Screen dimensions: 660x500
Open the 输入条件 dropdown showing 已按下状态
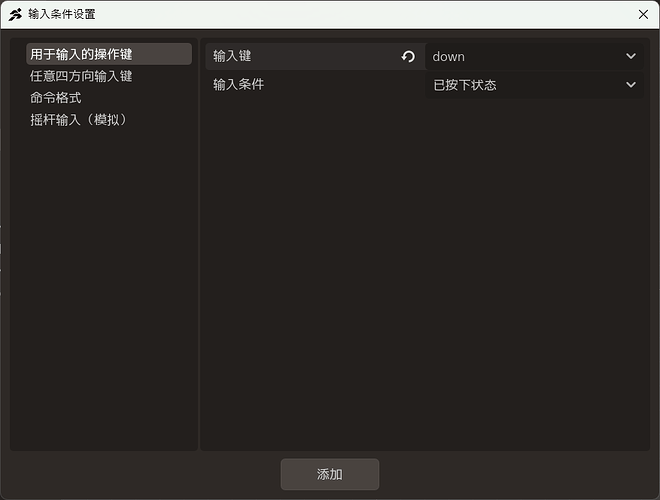tap(534, 85)
